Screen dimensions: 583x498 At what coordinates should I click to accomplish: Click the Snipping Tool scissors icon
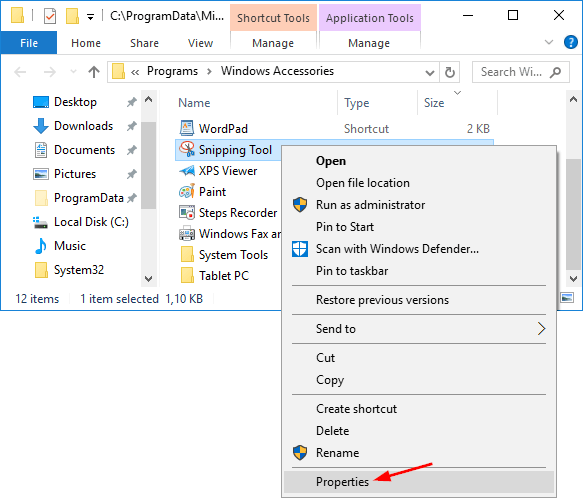[187, 149]
